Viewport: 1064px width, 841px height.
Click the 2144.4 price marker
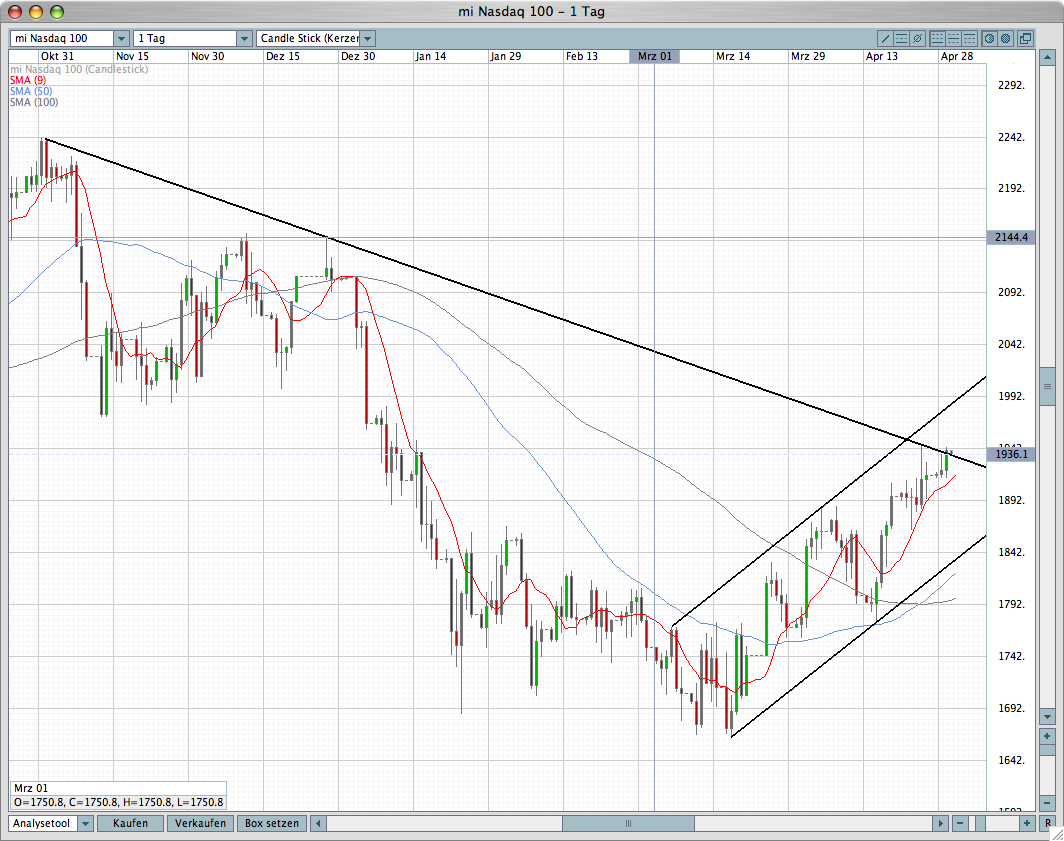pyautogui.click(x=1011, y=238)
